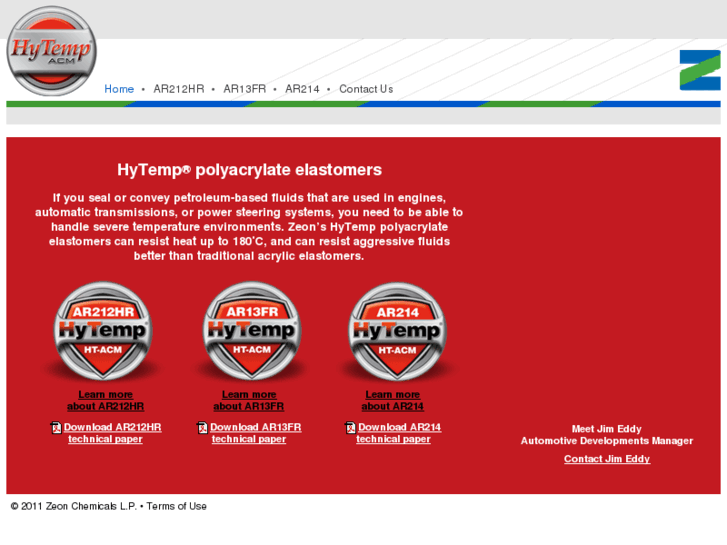
Task: Follow Learn more about AR212HR link
Action: [x=106, y=400]
